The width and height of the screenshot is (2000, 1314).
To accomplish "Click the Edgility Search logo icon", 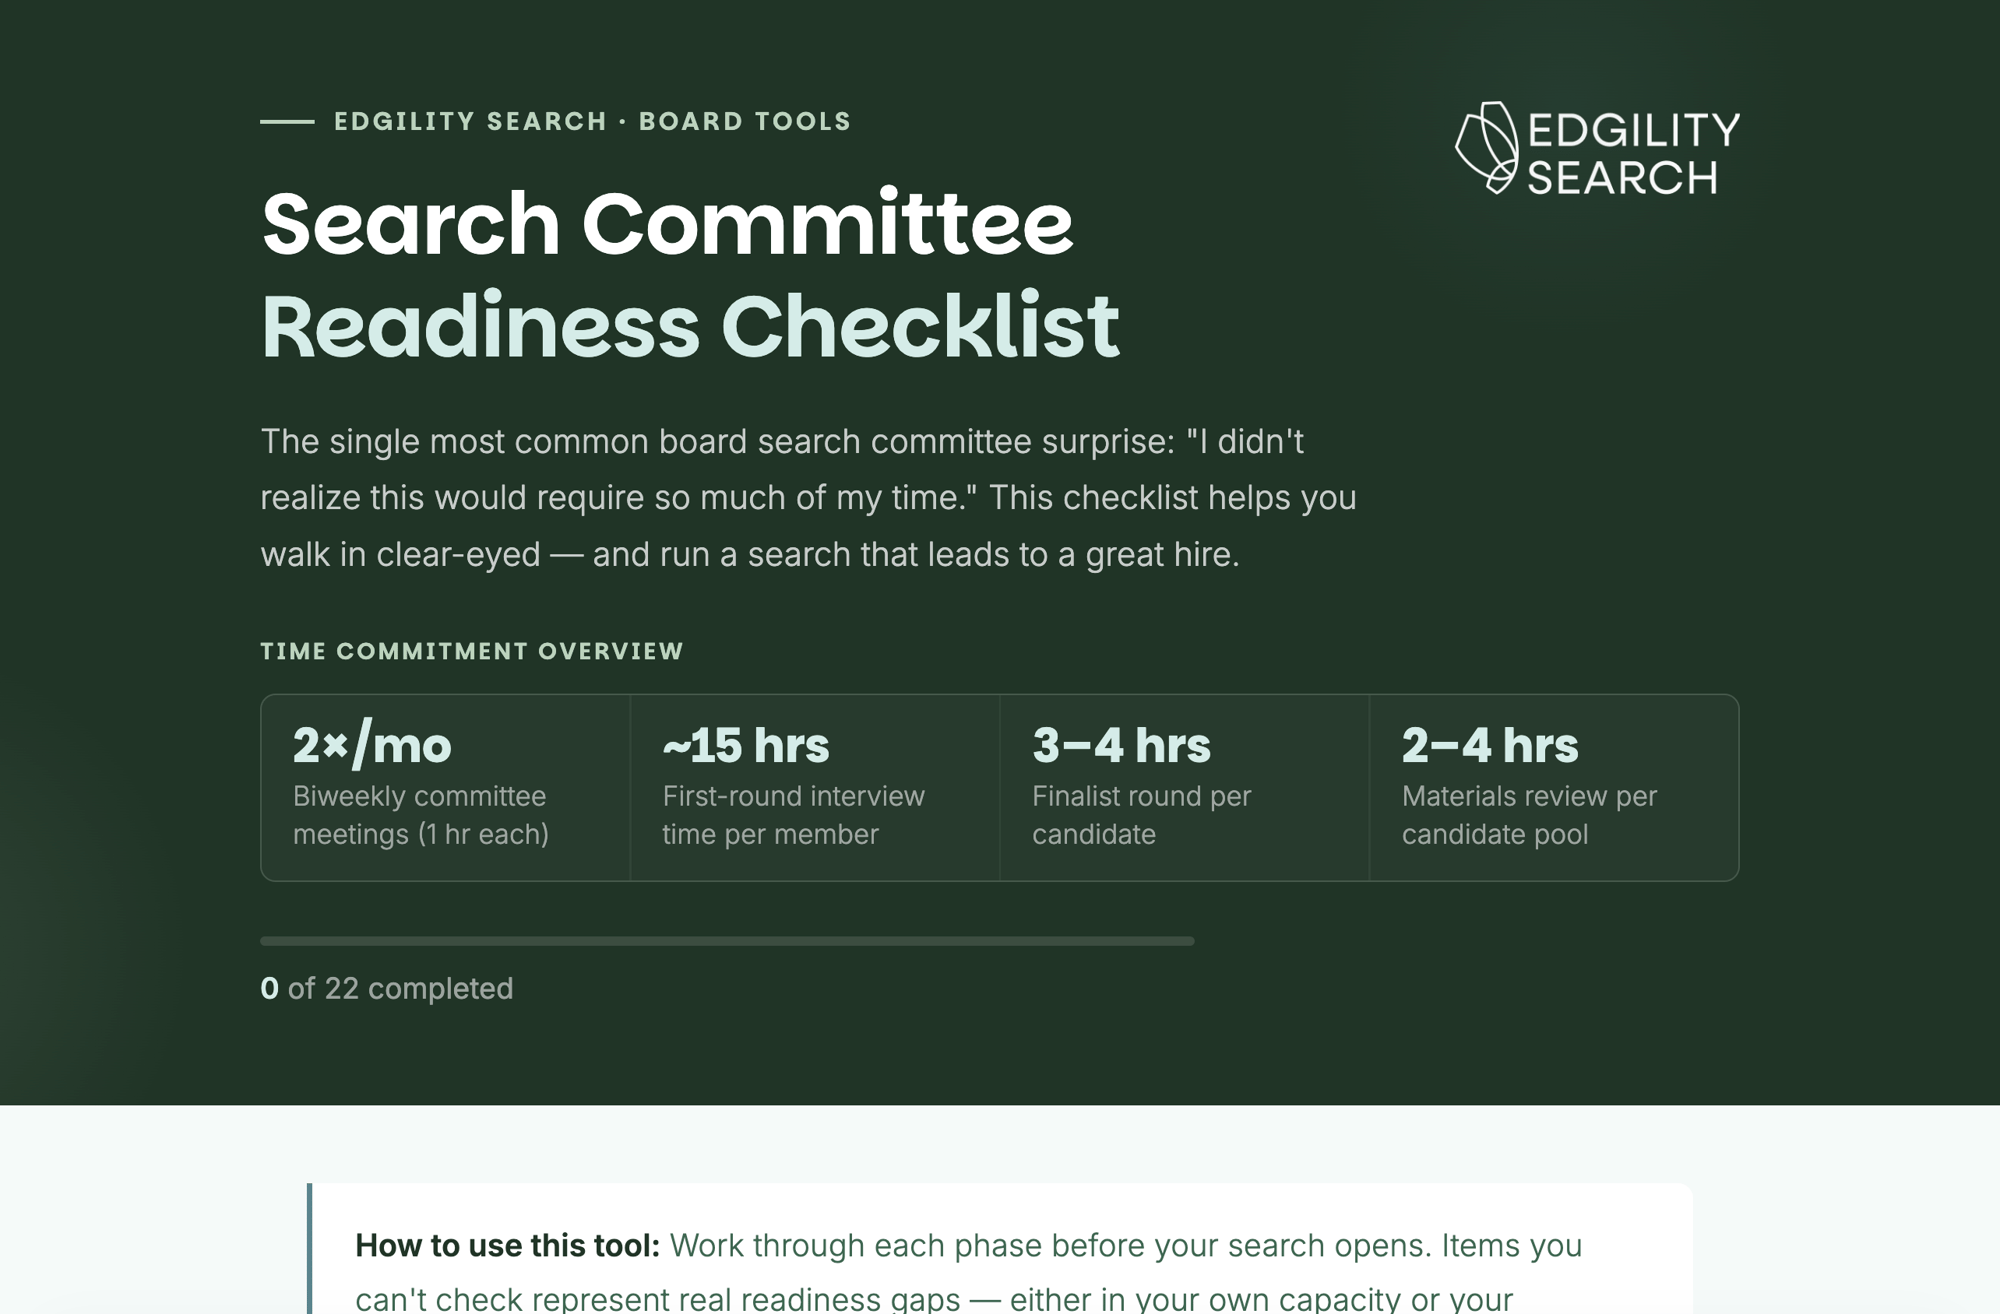I will click(1487, 147).
